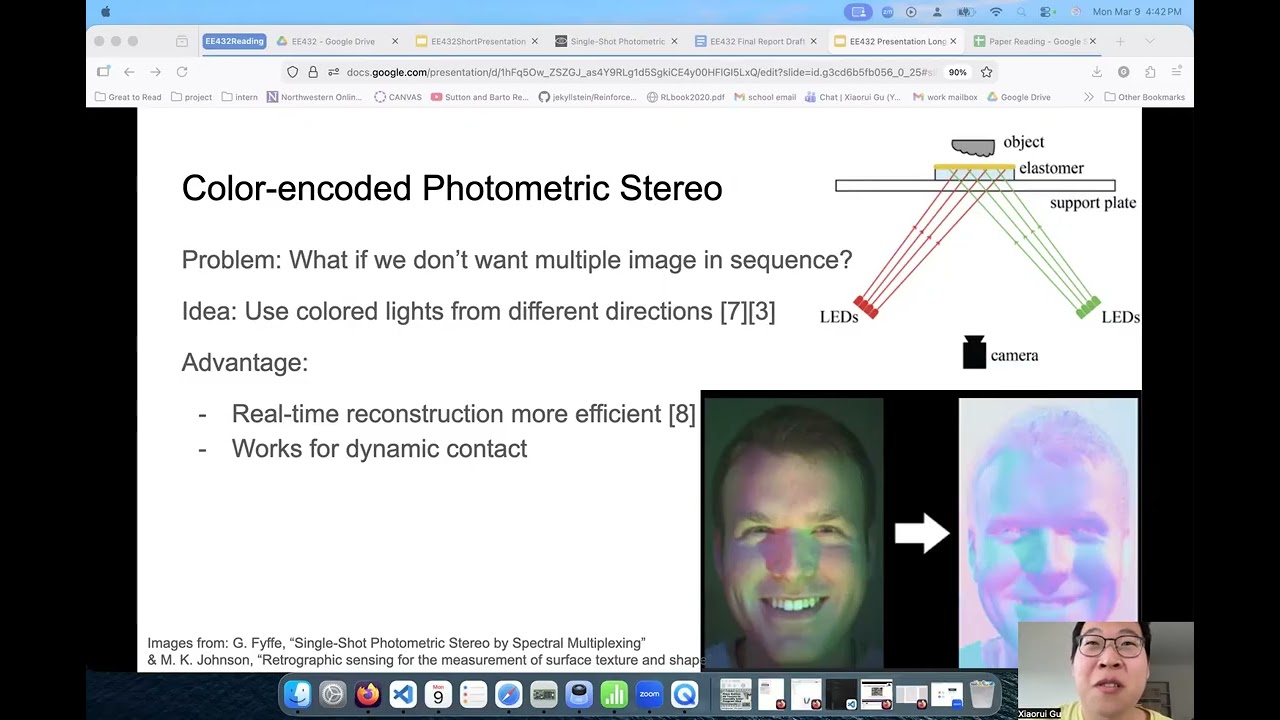The width and height of the screenshot is (1280, 720).
Task: Open the Great to Read bookmark folder
Action: point(128,97)
